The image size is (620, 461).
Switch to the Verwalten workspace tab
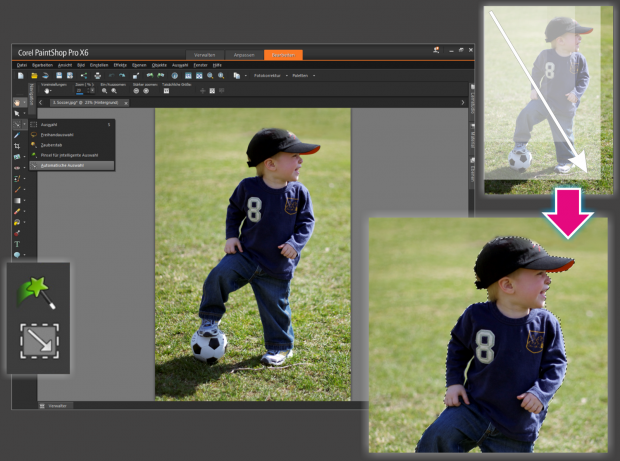pos(206,54)
